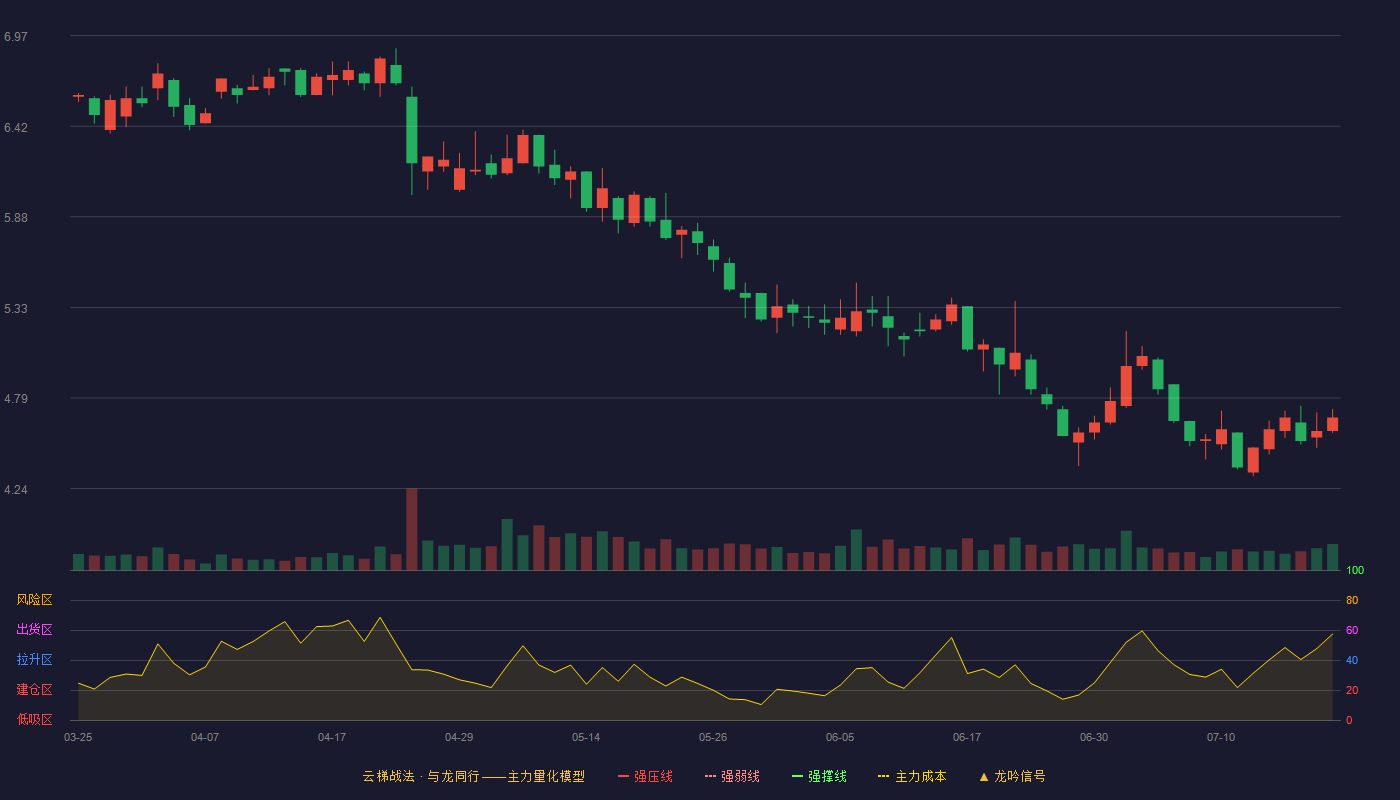Click the 60 indicator axis value
This screenshot has width=1400, height=800.
(x=1352, y=630)
